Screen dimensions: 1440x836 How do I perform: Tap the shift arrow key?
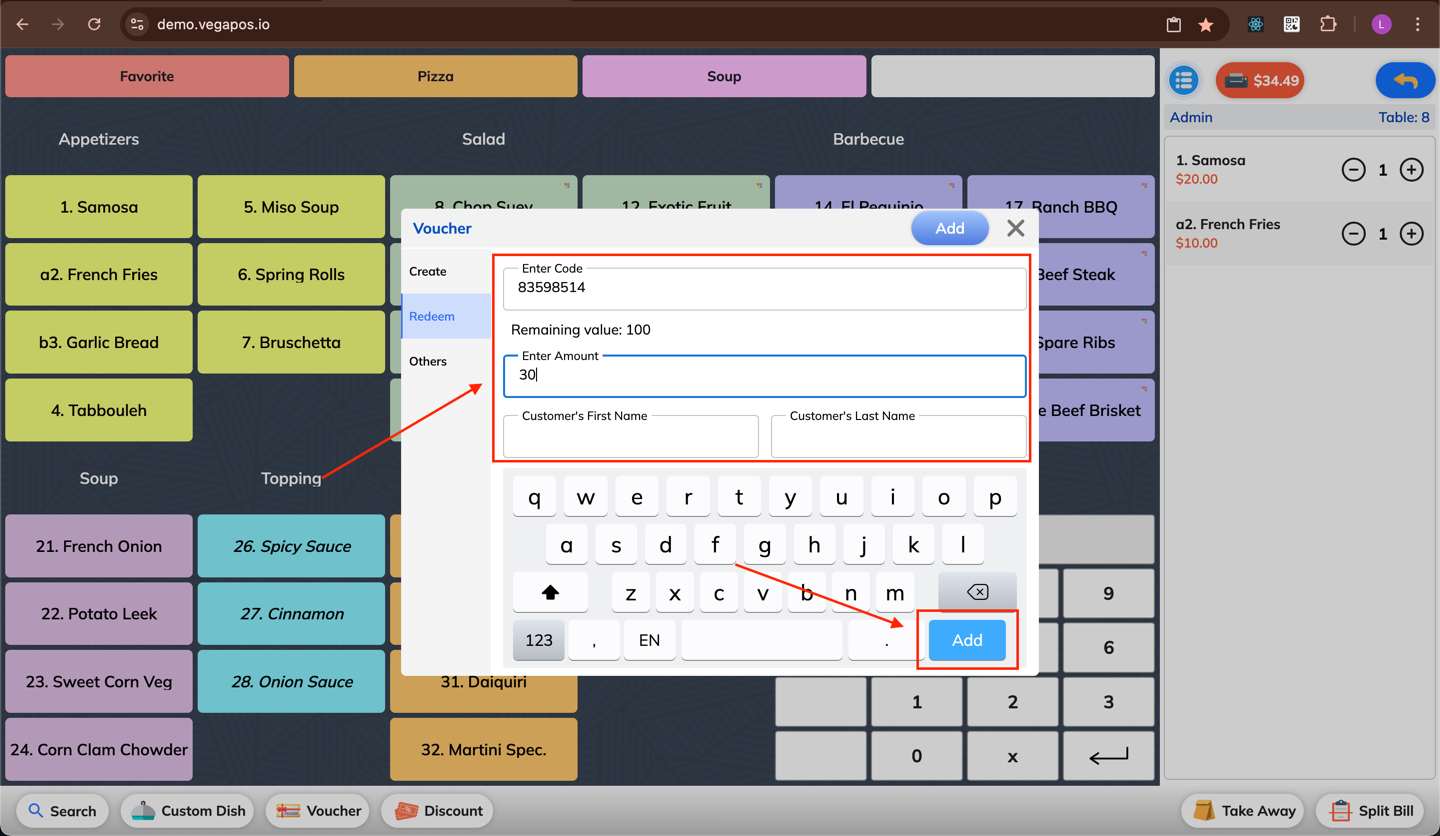coord(550,592)
